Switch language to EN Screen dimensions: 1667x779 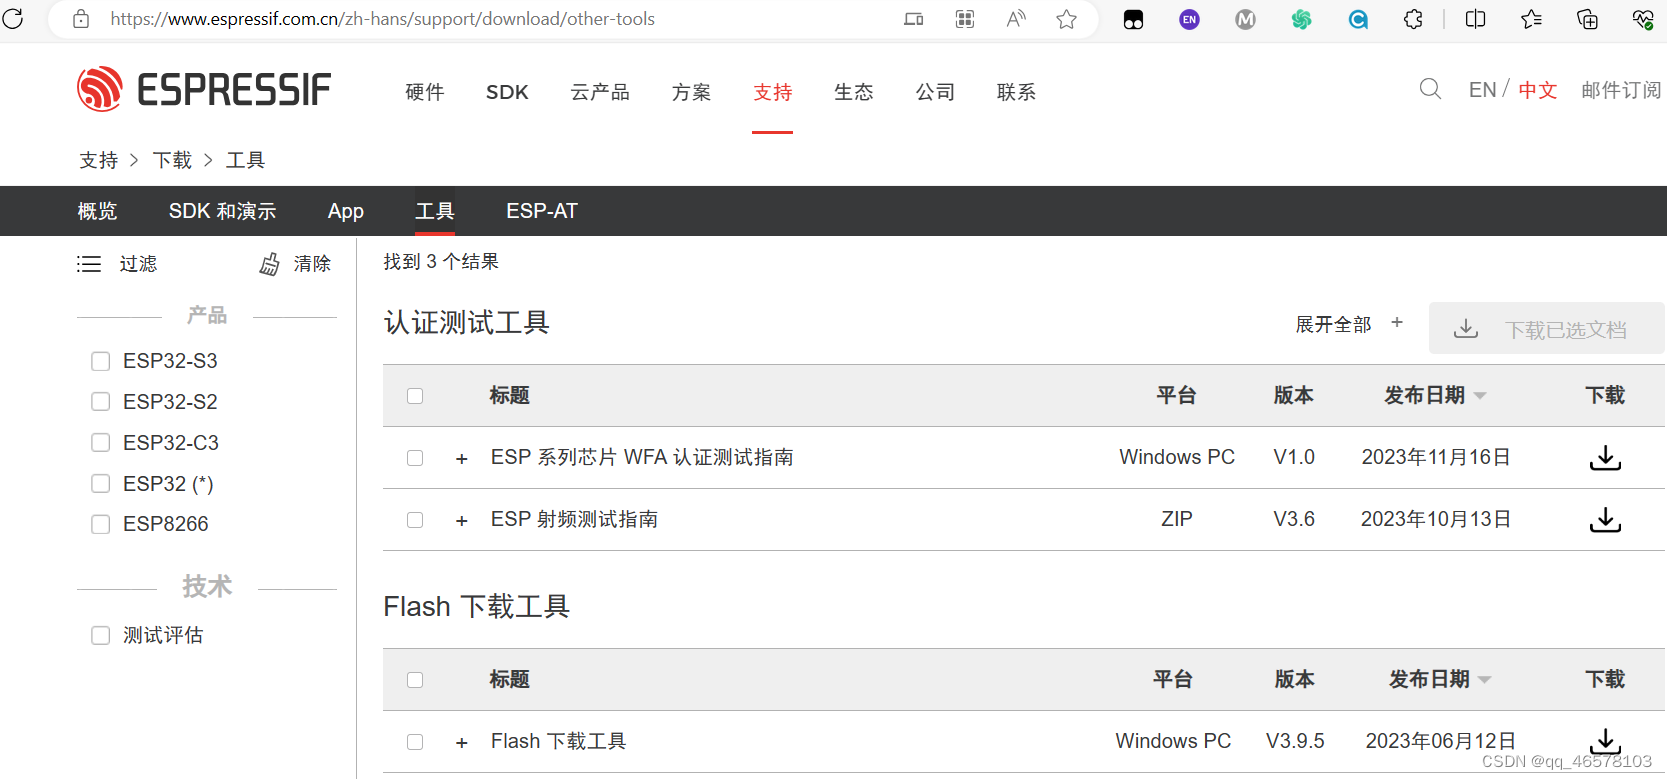tap(1482, 90)
